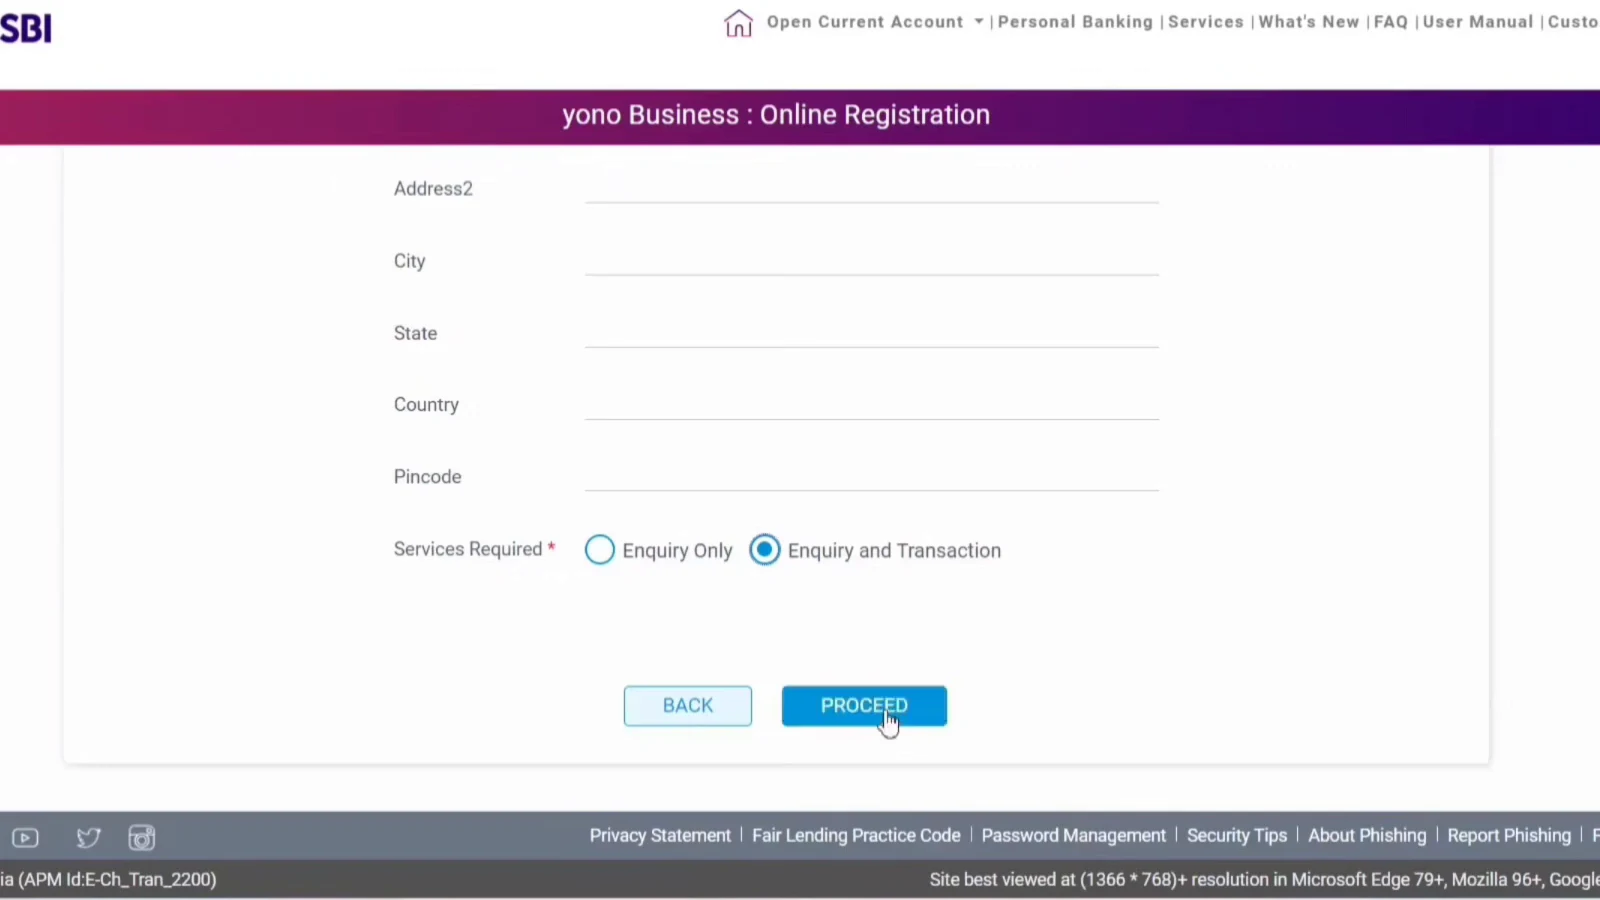Image resolution: width=1600 pixels, height=900 pixels.
Task: Open the FAQ menu item
Action: click(x=1390, y=22)
